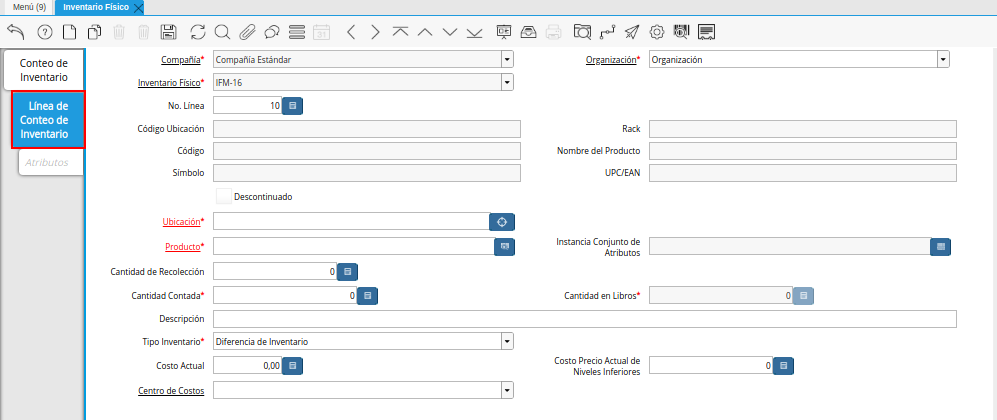997x420 pixels.
Task: Go to next record arrow
Action: pyautogui.click(x=375, y=32)
